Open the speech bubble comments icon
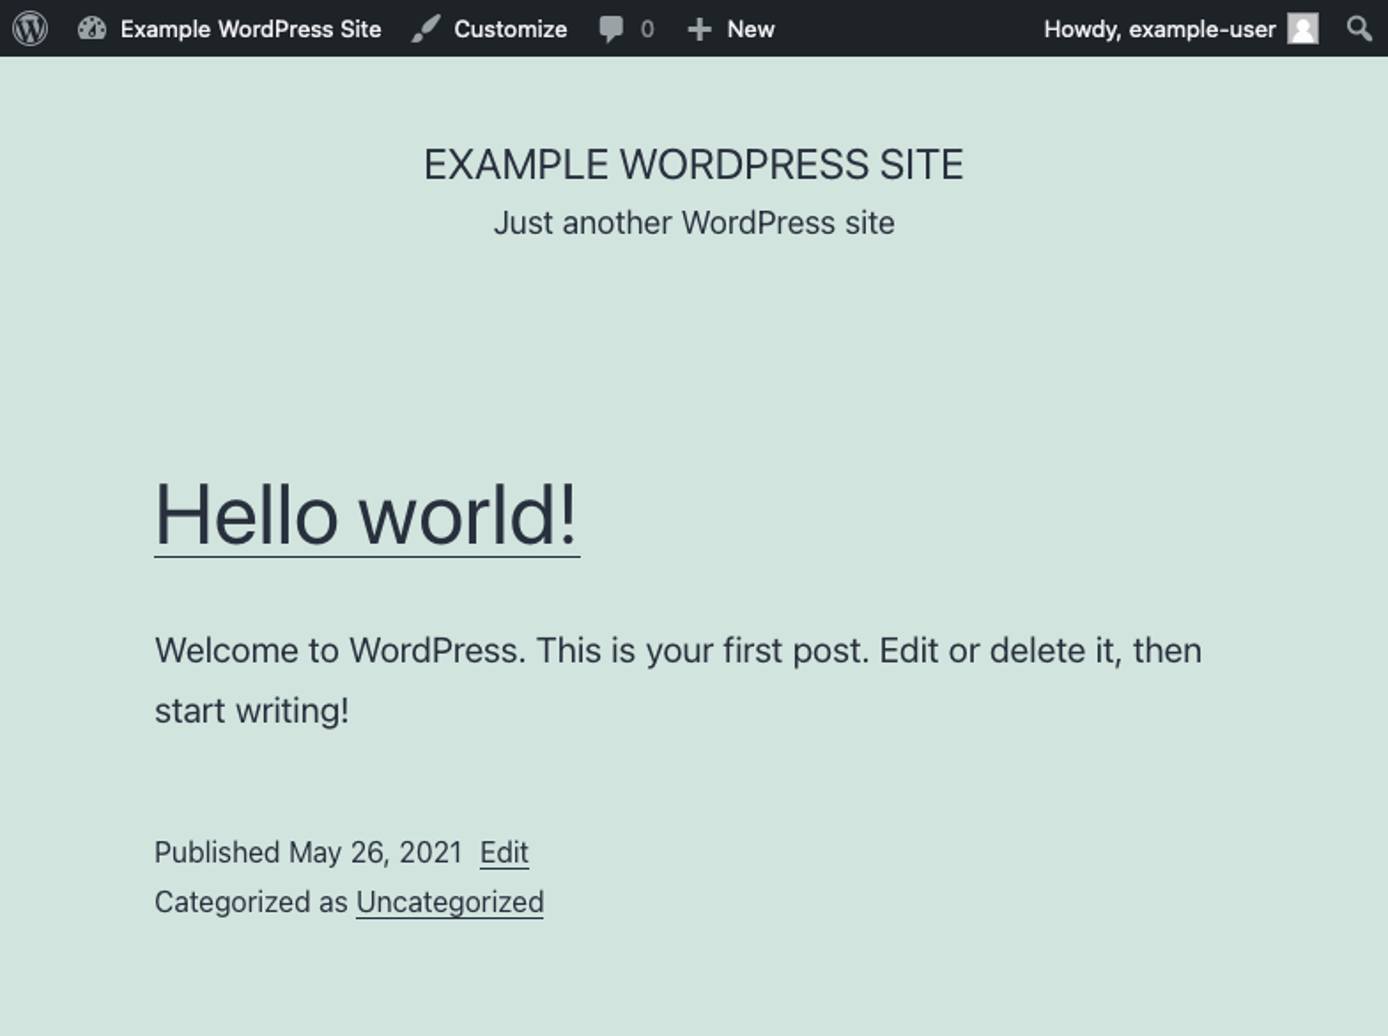Viewport: 1388px width, 1036px height. [611, 29]
